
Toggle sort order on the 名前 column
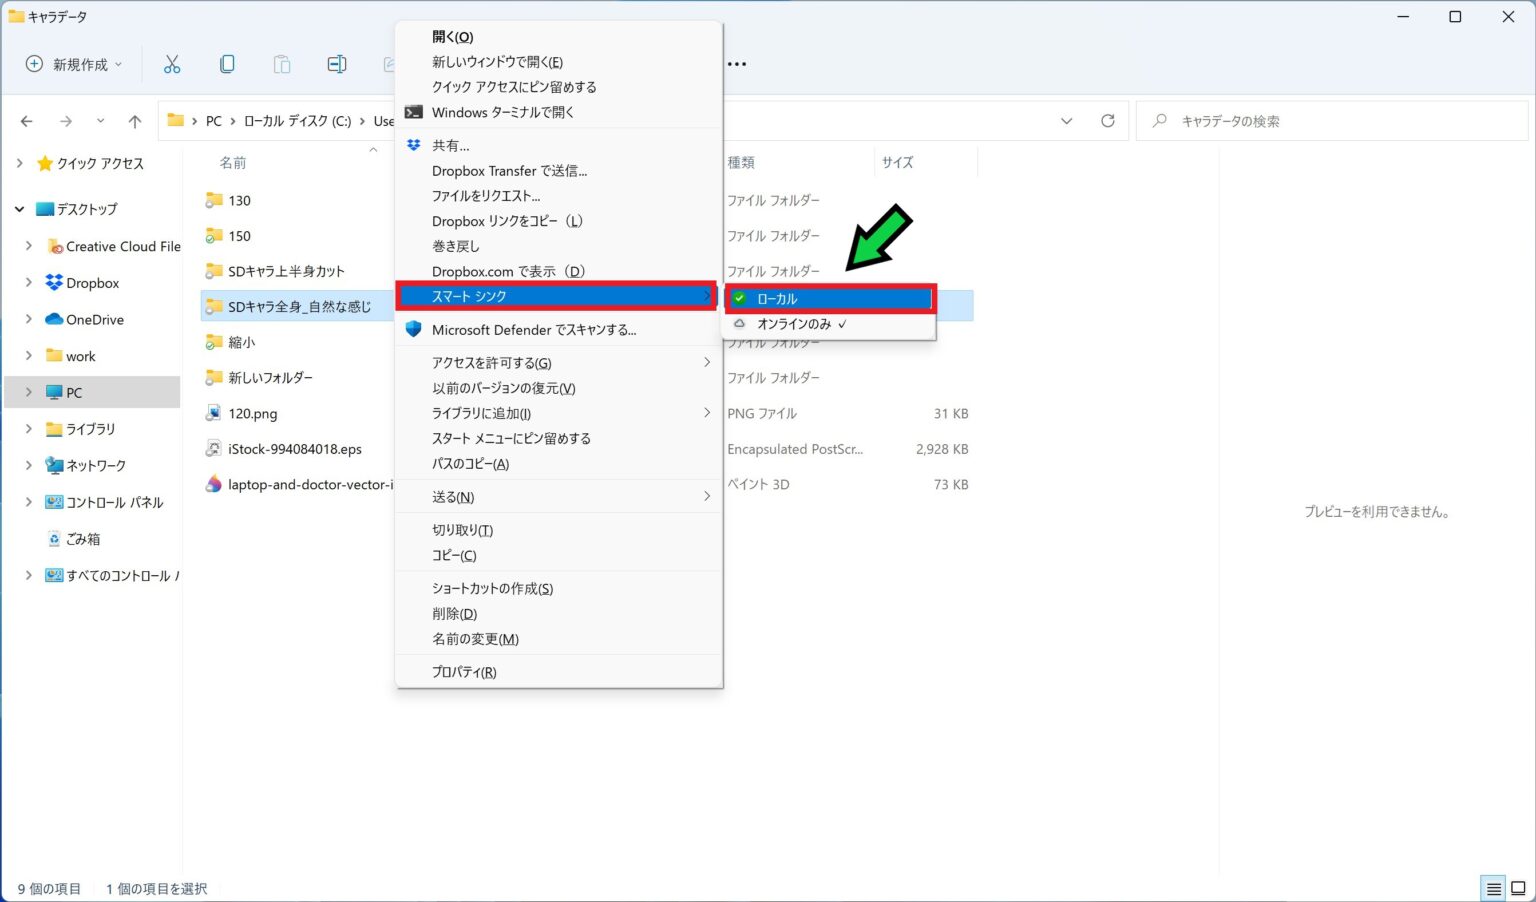coord(233,162)
